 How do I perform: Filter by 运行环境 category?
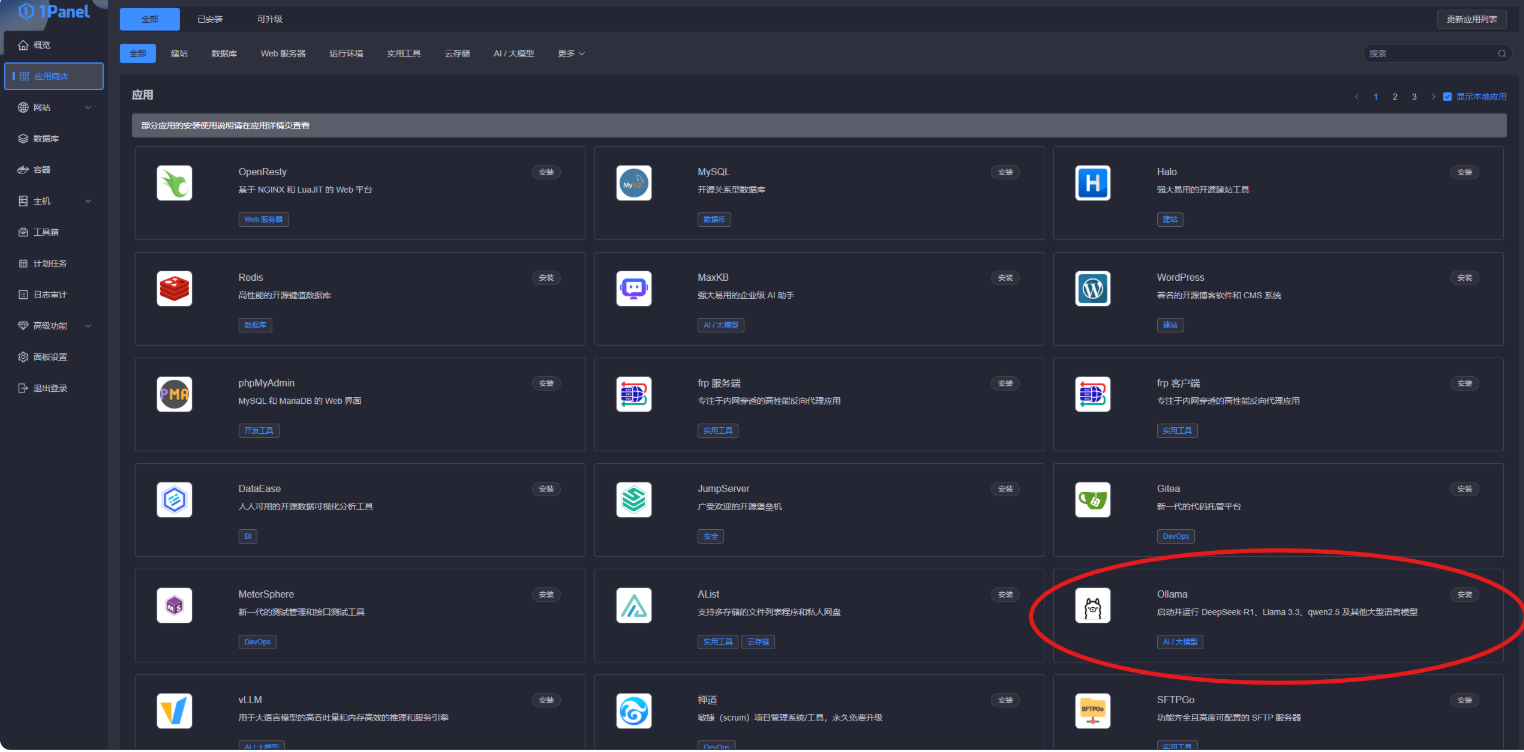(346, 53)
